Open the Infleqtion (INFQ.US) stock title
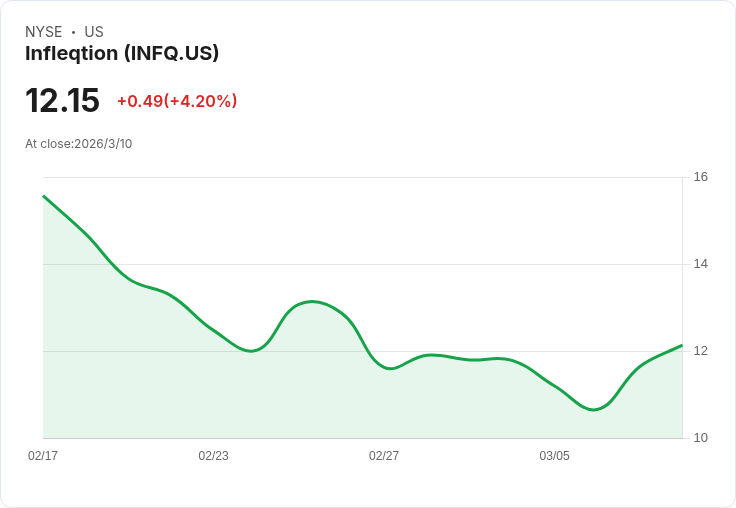The width and height of the screenshot is (736, 508). [122, 54]
